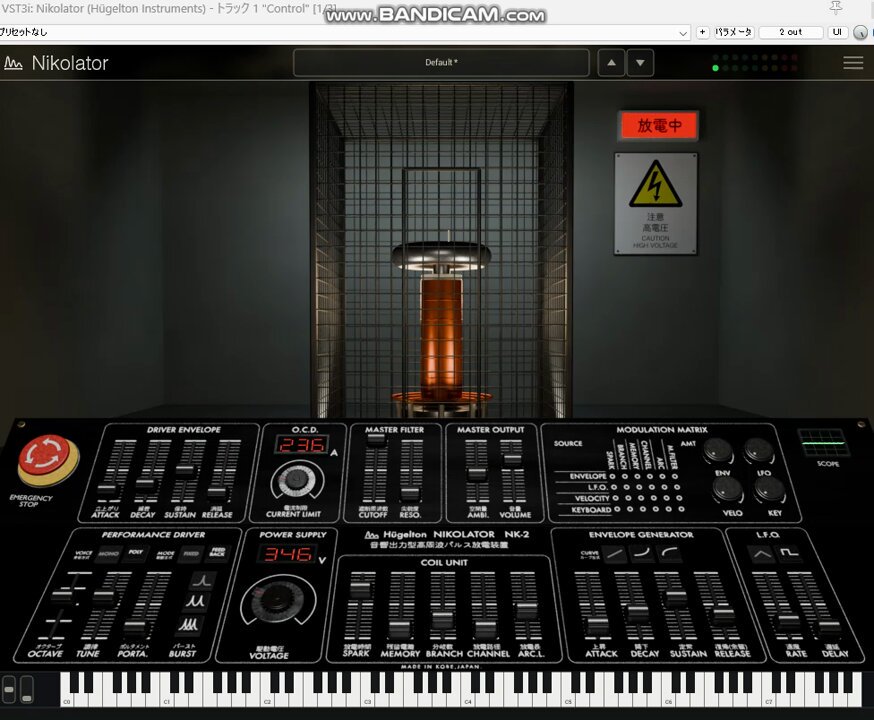Click the Power Supply Voltage knob
The image size is (874, 720).
276,601
